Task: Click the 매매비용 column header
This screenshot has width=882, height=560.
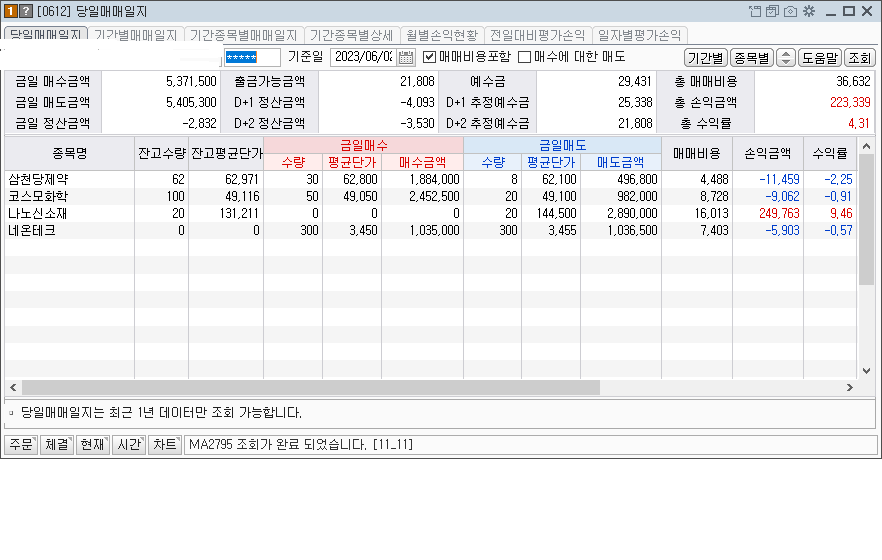Action: [x=697, y=153]
